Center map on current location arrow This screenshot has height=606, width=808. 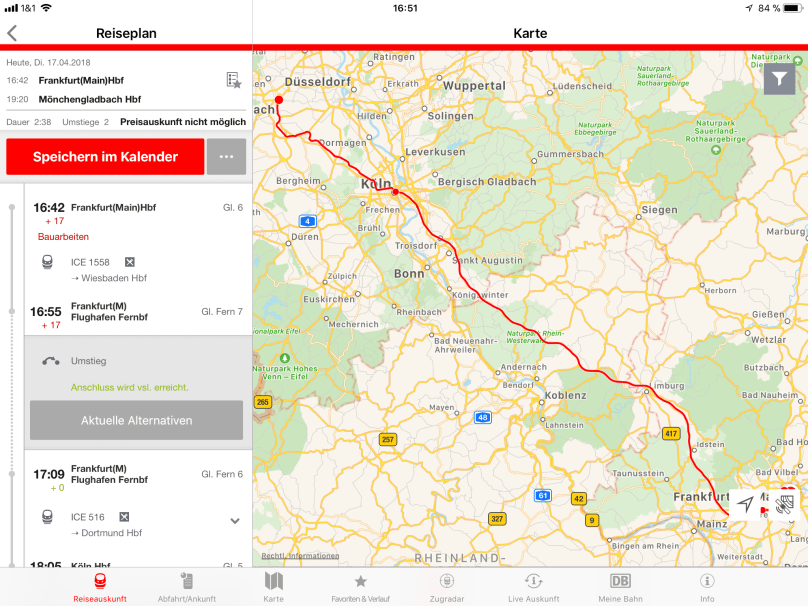(746, 504)
